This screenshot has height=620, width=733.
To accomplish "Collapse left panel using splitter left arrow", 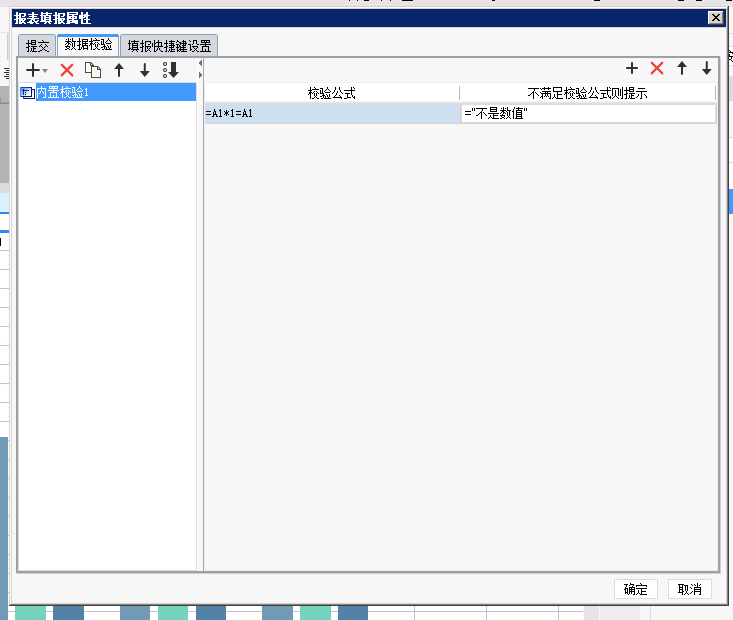I will [x=201, y=64].
